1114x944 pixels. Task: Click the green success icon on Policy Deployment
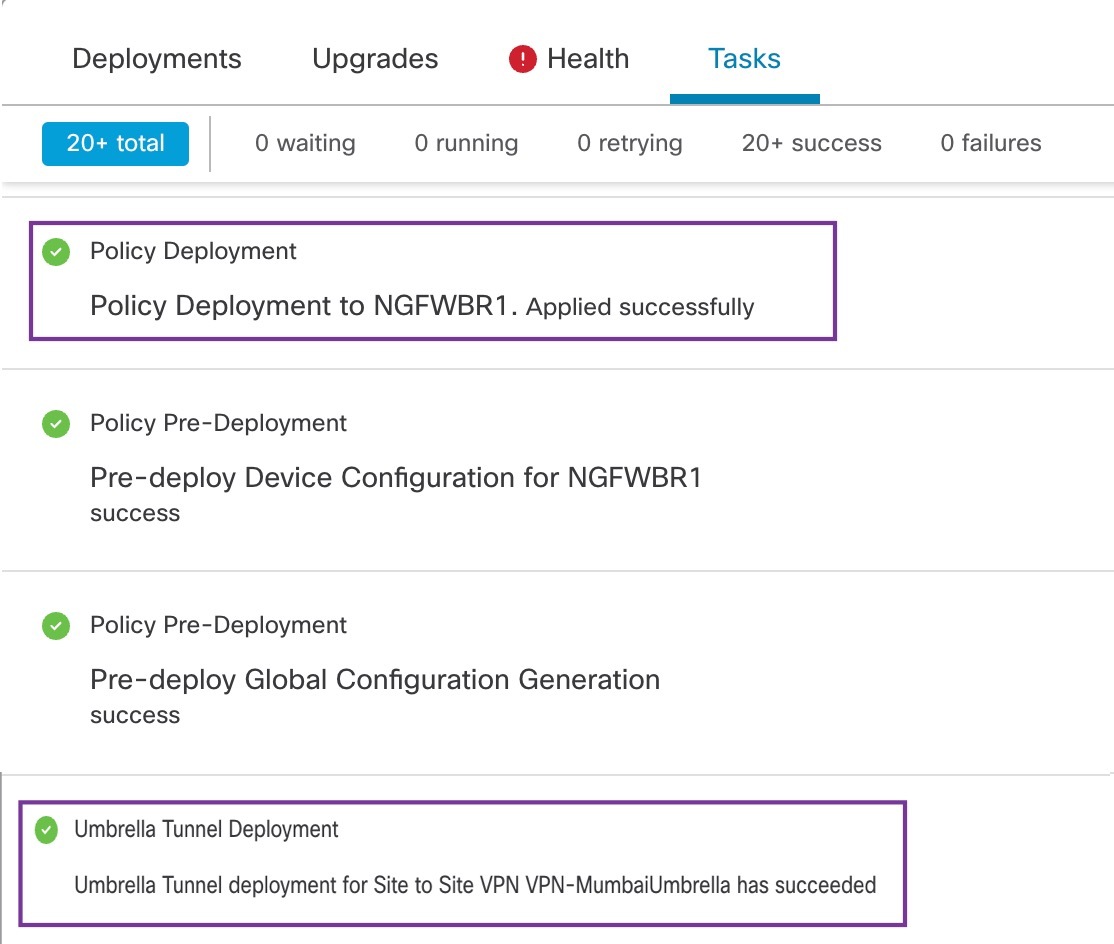pos(56,252)
